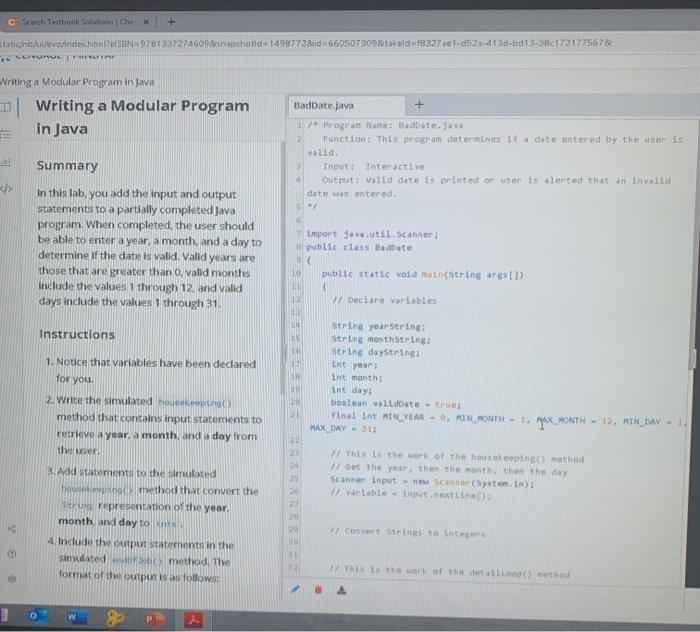Click empty editor line 27
This screenshot has width=700, height=632.
pyautogui.click(x=491, y=505)
